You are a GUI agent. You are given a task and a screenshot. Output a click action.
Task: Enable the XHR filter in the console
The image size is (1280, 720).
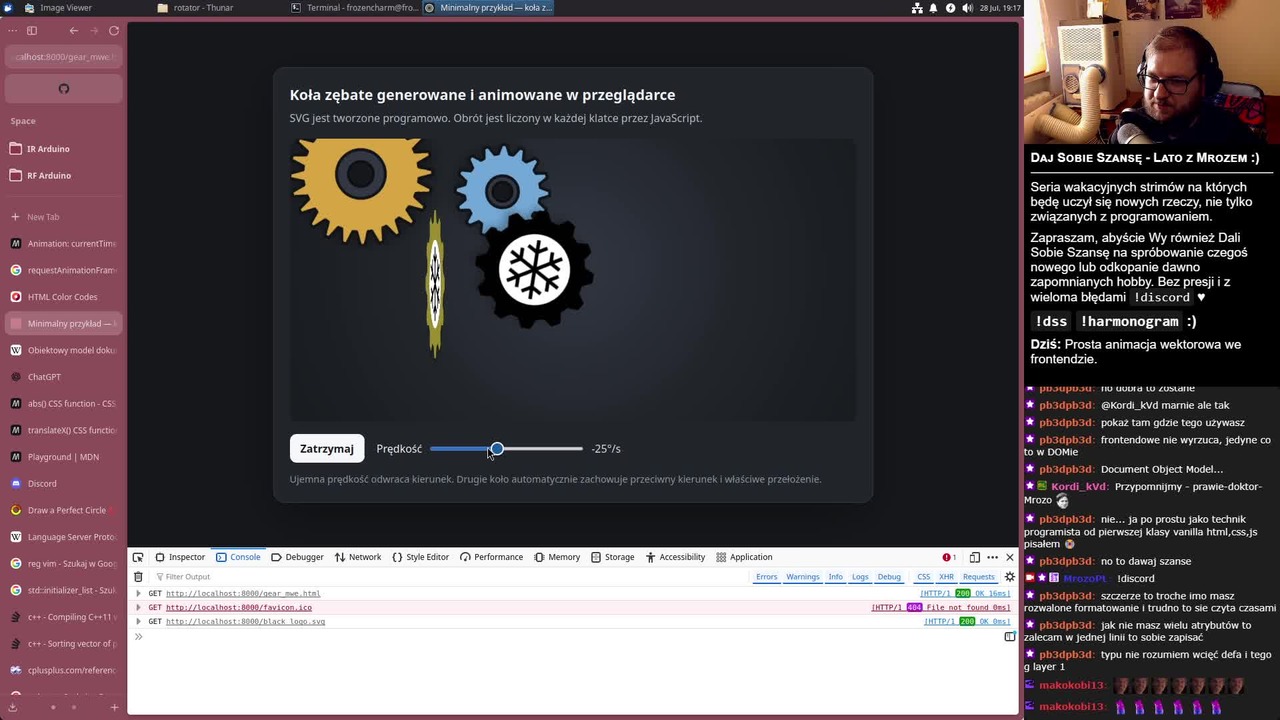[x=946, y=577]
